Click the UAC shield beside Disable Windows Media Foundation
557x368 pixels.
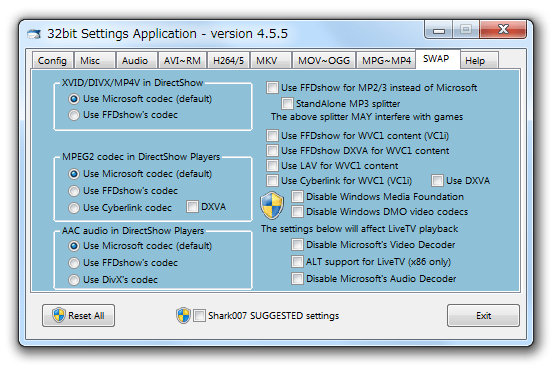coord(272,205)
